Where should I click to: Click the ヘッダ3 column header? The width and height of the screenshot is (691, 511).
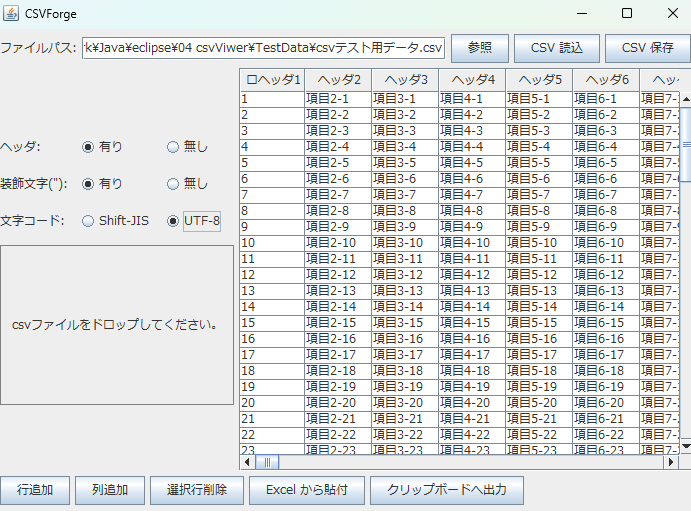(x=405, y=80)
